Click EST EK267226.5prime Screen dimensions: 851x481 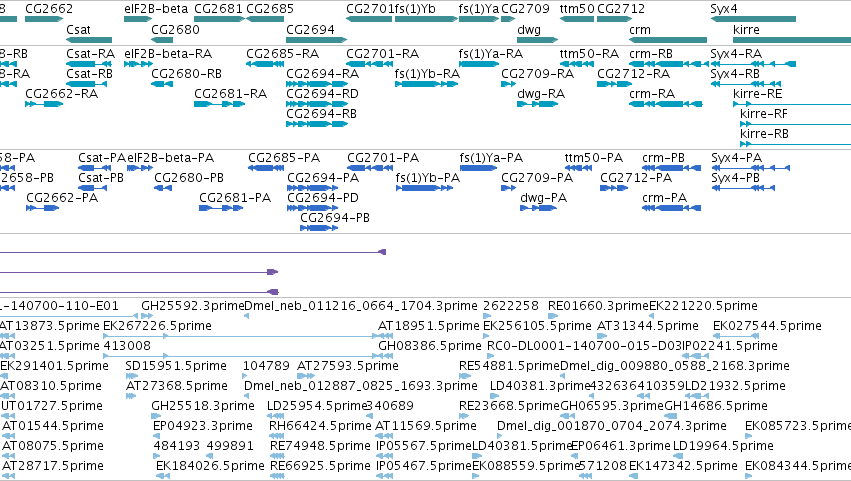tap(240, 336)
